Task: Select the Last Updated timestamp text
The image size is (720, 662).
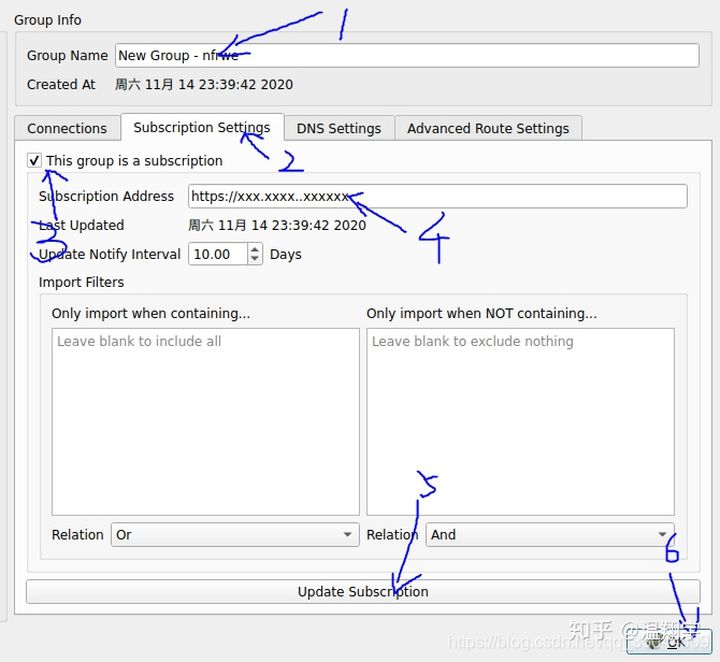Action: 277,225
